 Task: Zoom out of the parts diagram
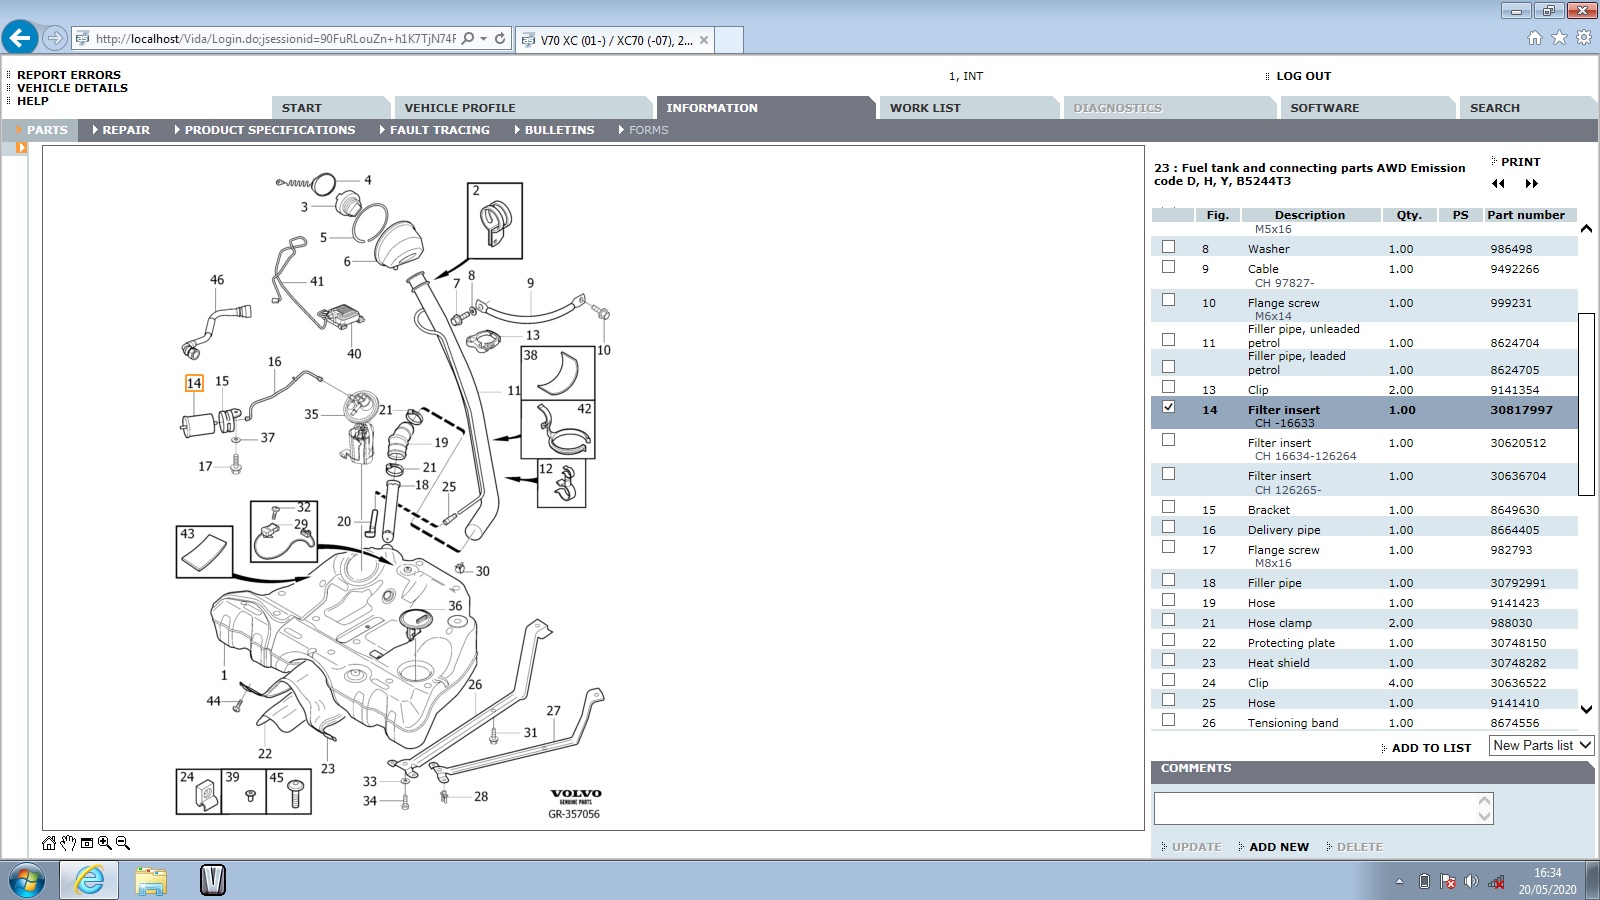tap(123, 843)
